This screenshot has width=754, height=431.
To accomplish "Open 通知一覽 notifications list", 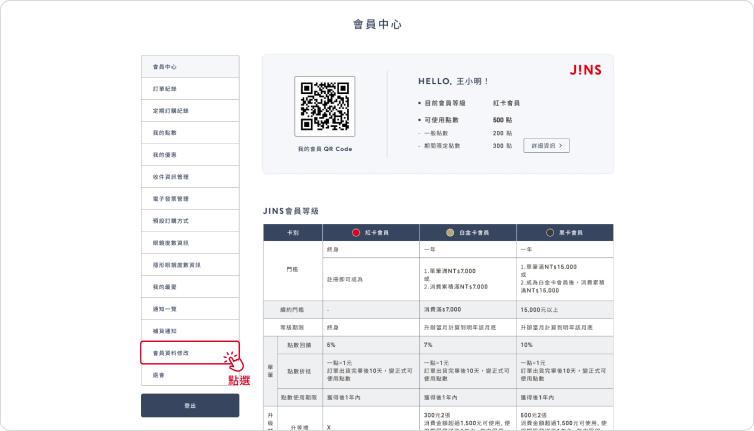I will click(x=190, y=309).
